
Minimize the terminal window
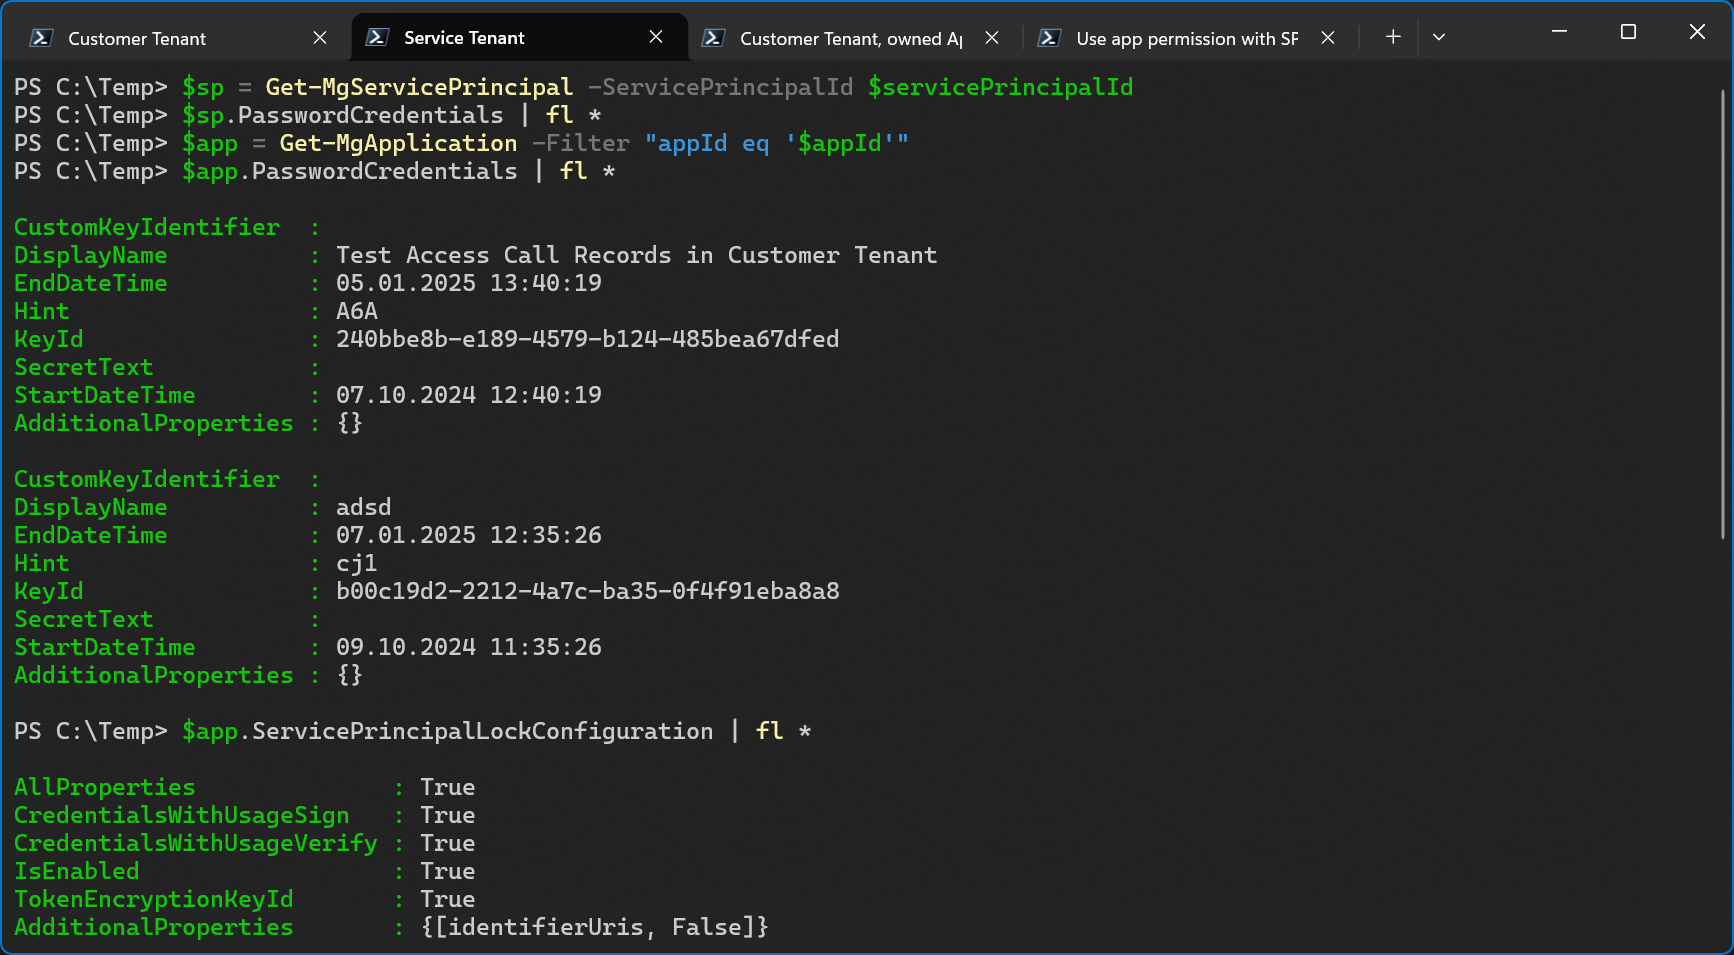coord(1559,32)
